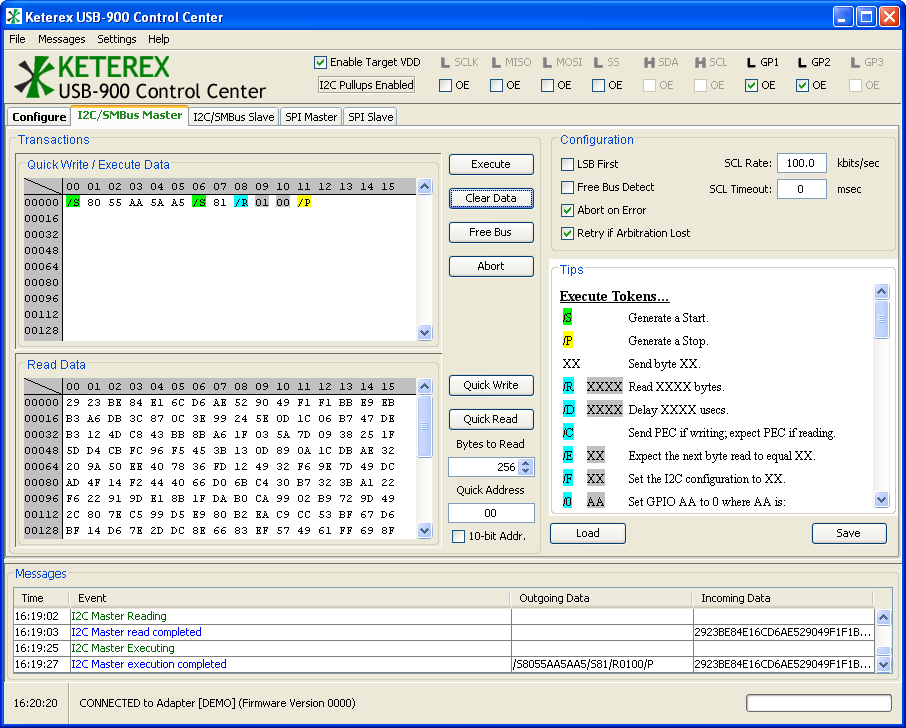This screenshot has width=906, height=728.
Task: Click the GP1 pin level indicator
Action: click(751, 63)
